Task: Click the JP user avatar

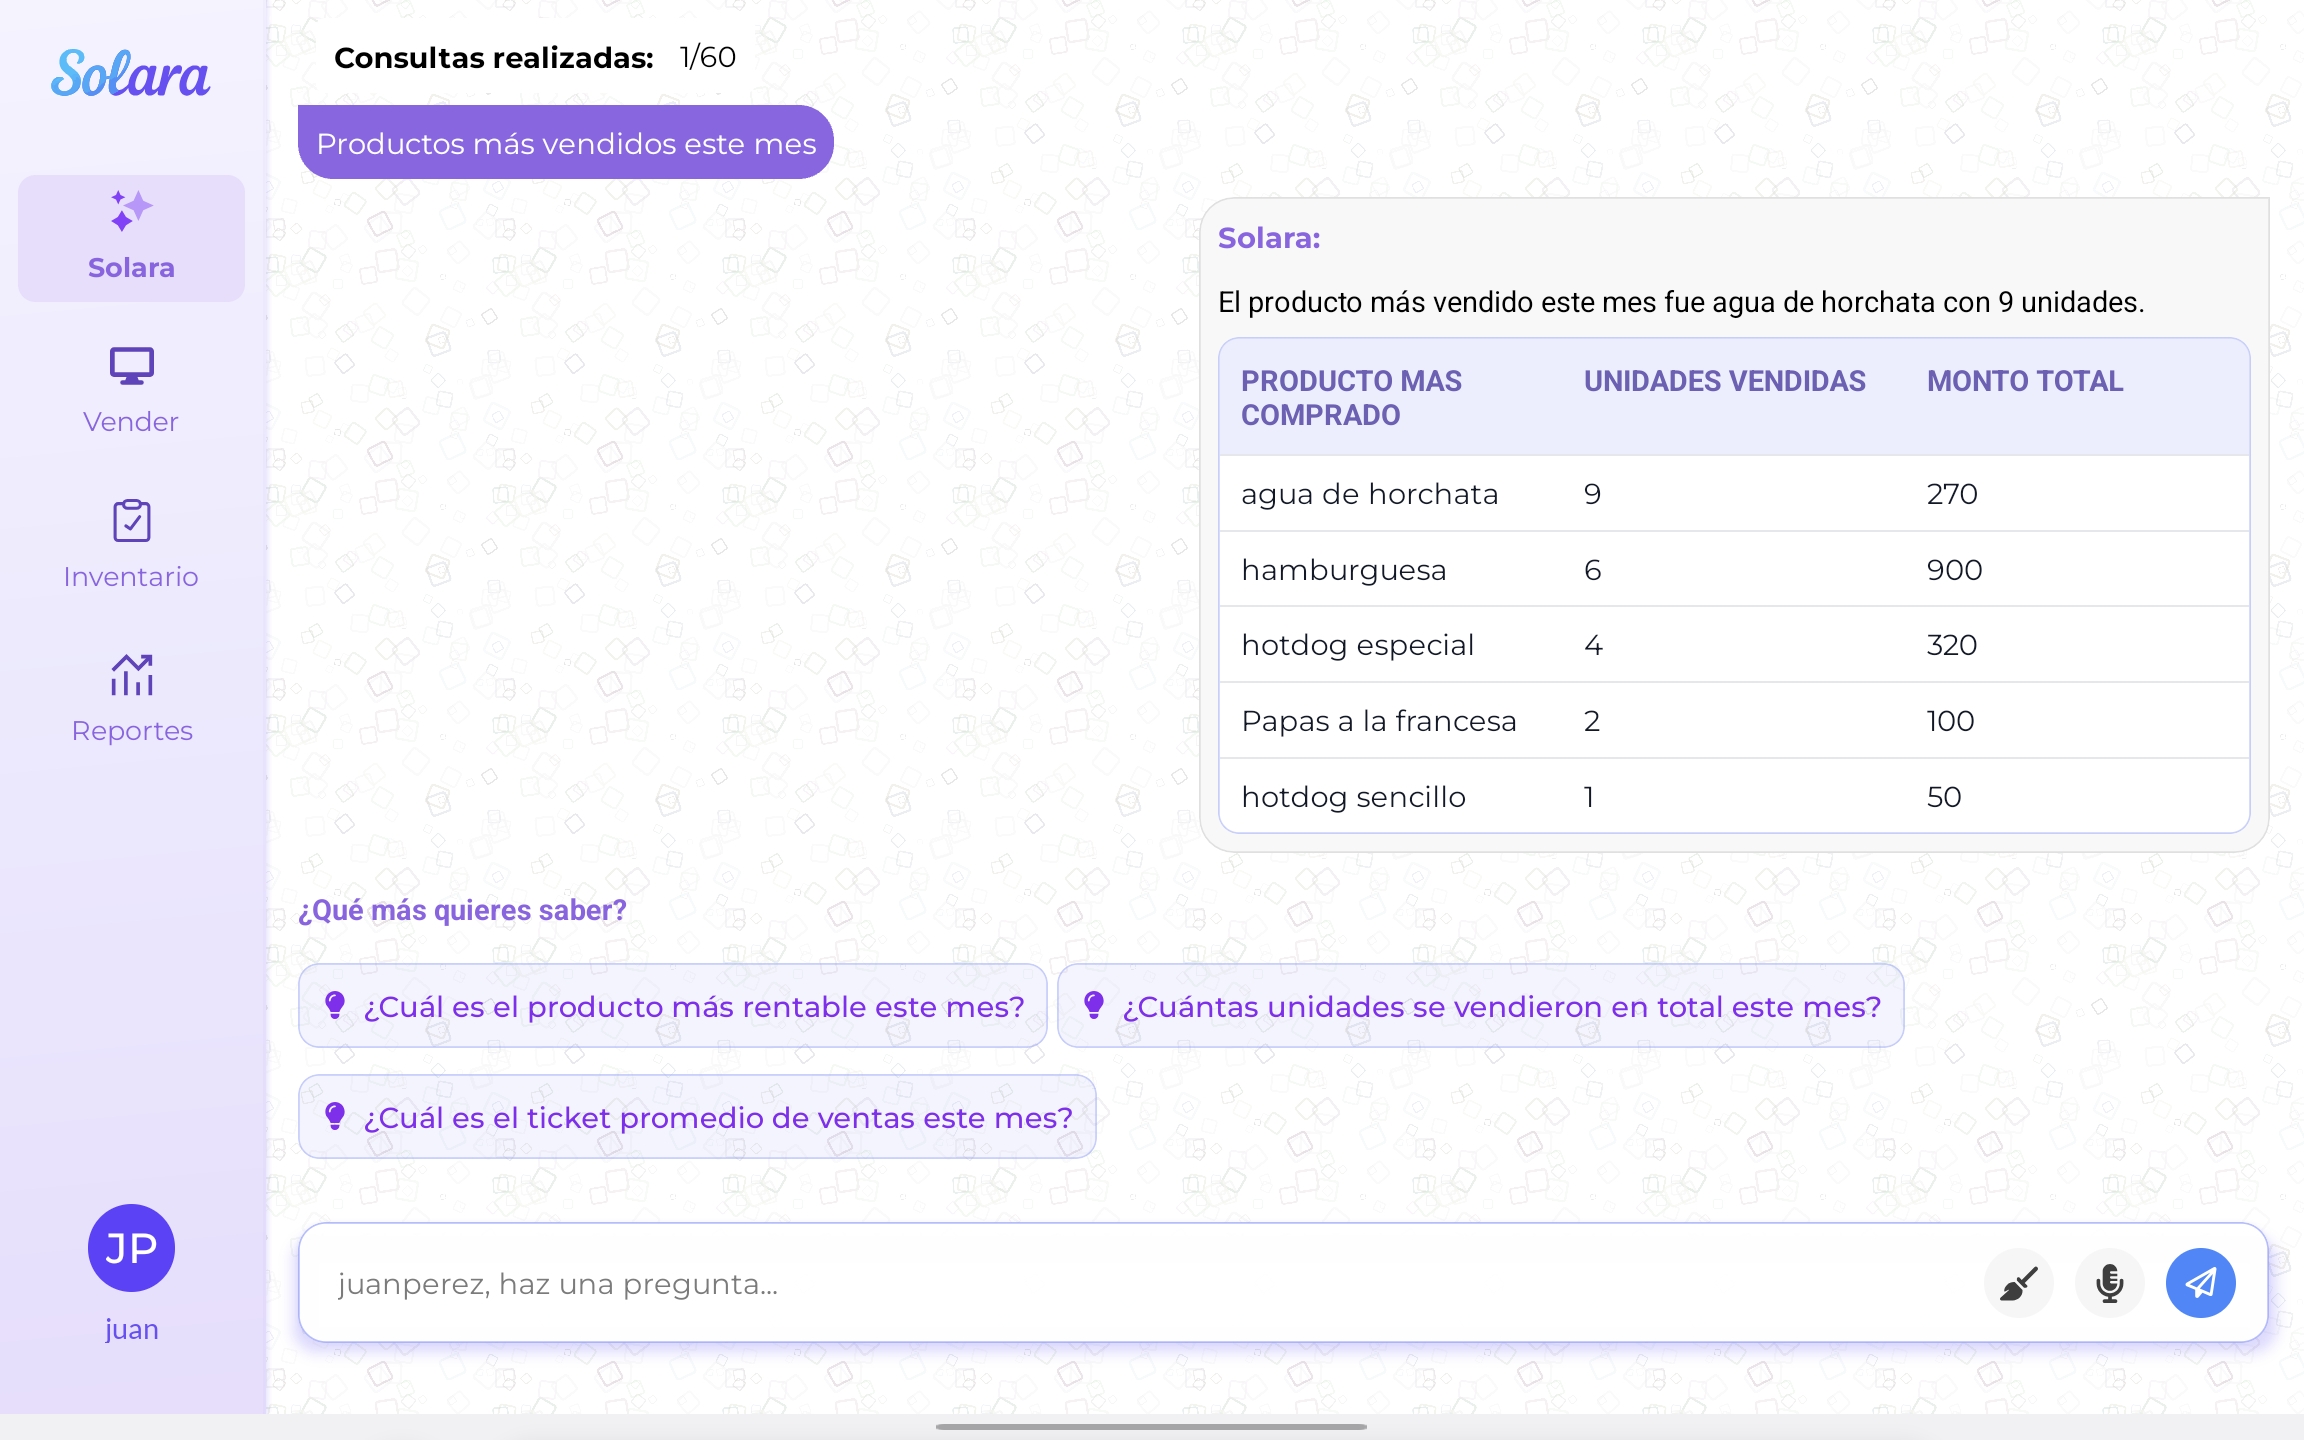Action: pyautogui.click(x=131, y=1248)
